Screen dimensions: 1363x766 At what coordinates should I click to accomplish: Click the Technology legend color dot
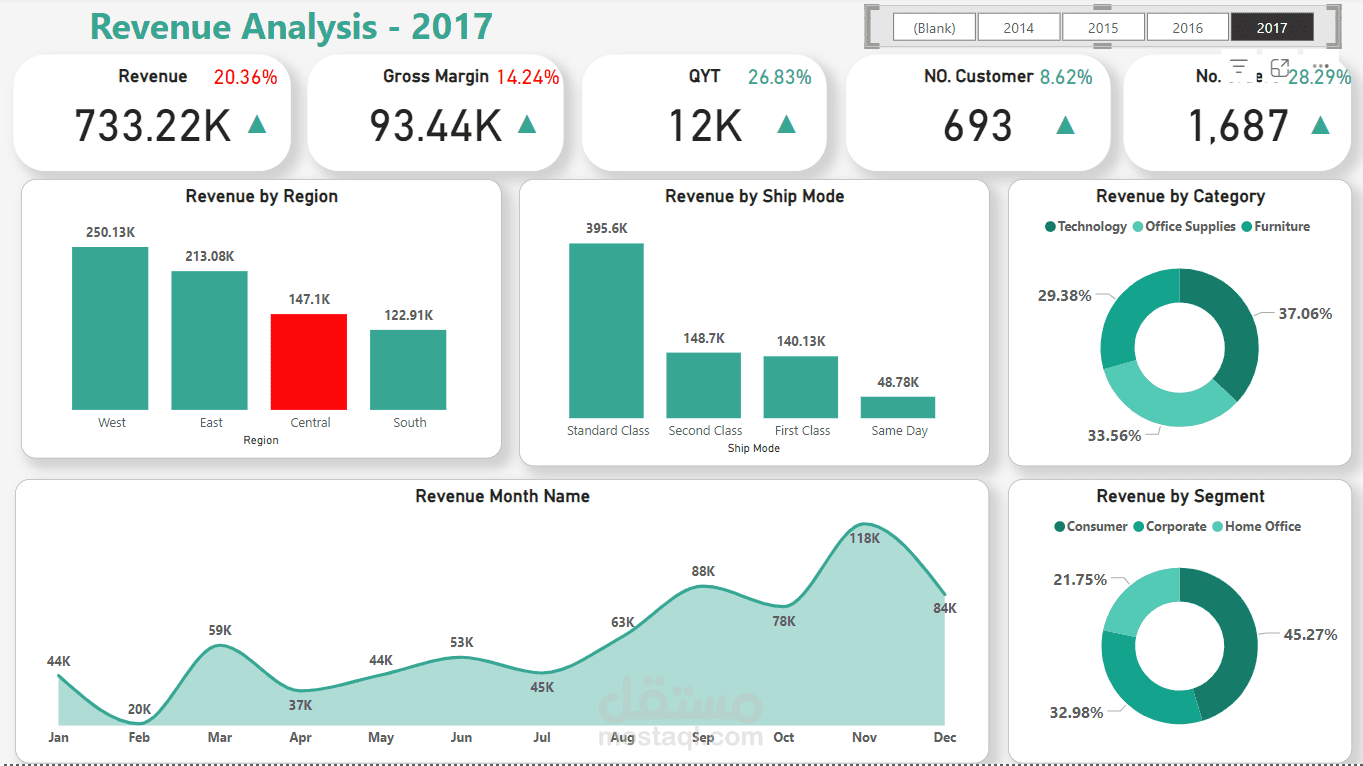pyautogui.click(x=1050, y=227)
